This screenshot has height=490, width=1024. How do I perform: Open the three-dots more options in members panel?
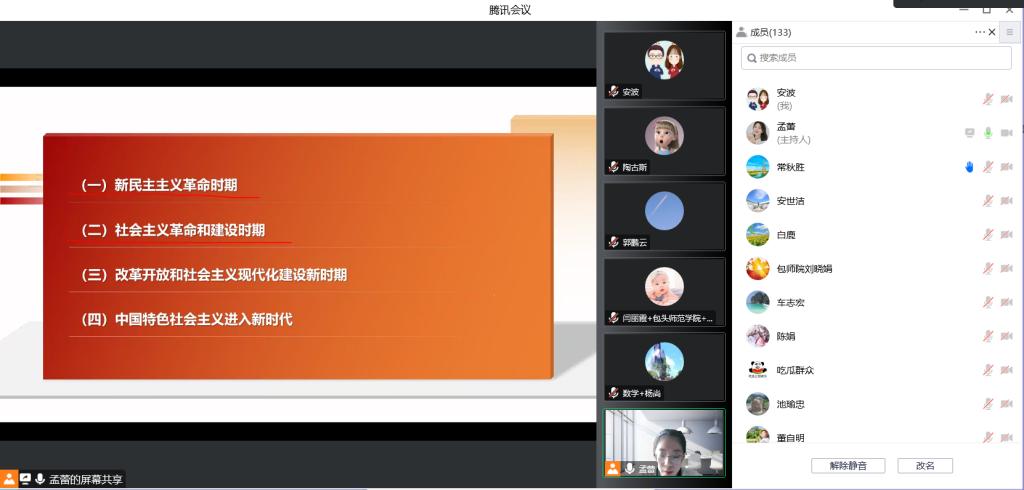click(980, 32)
